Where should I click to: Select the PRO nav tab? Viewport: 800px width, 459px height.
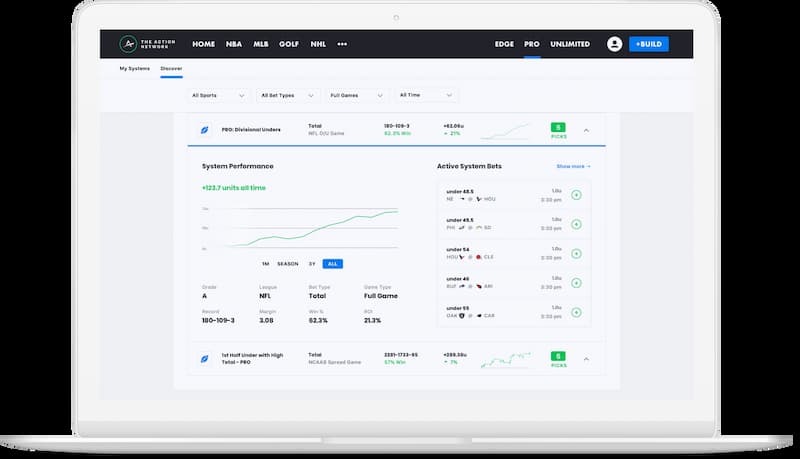click(x=532, y=44)
